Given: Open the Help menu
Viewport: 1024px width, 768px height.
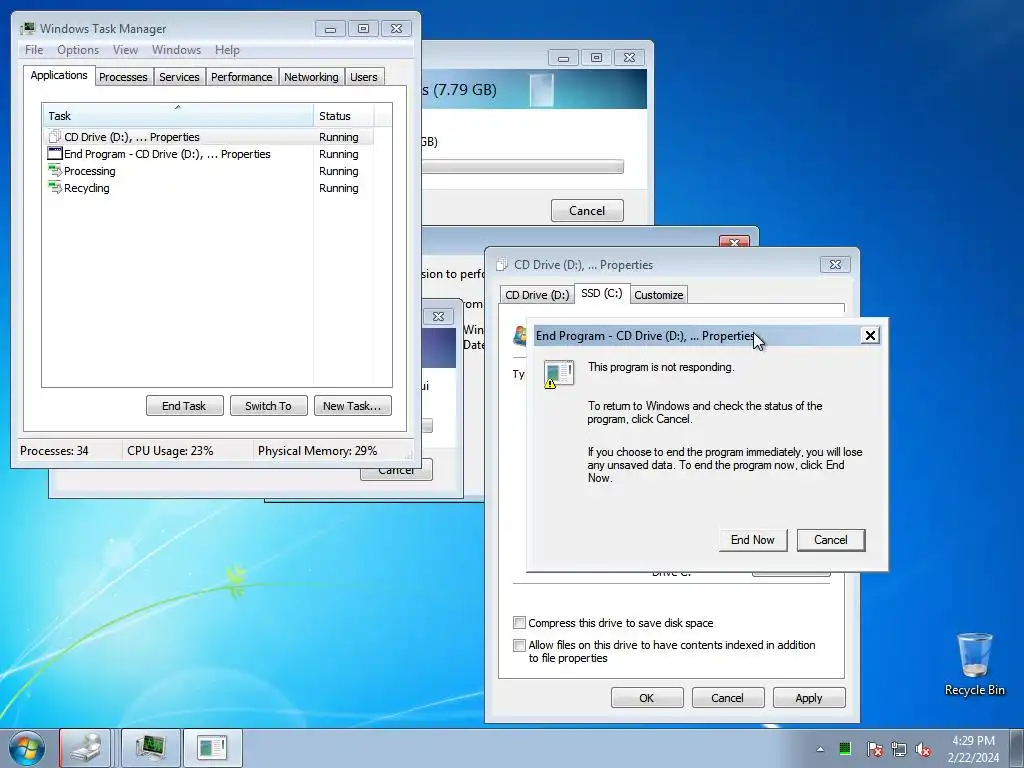Looking at the screenshot, I should (x=227, y=50).
